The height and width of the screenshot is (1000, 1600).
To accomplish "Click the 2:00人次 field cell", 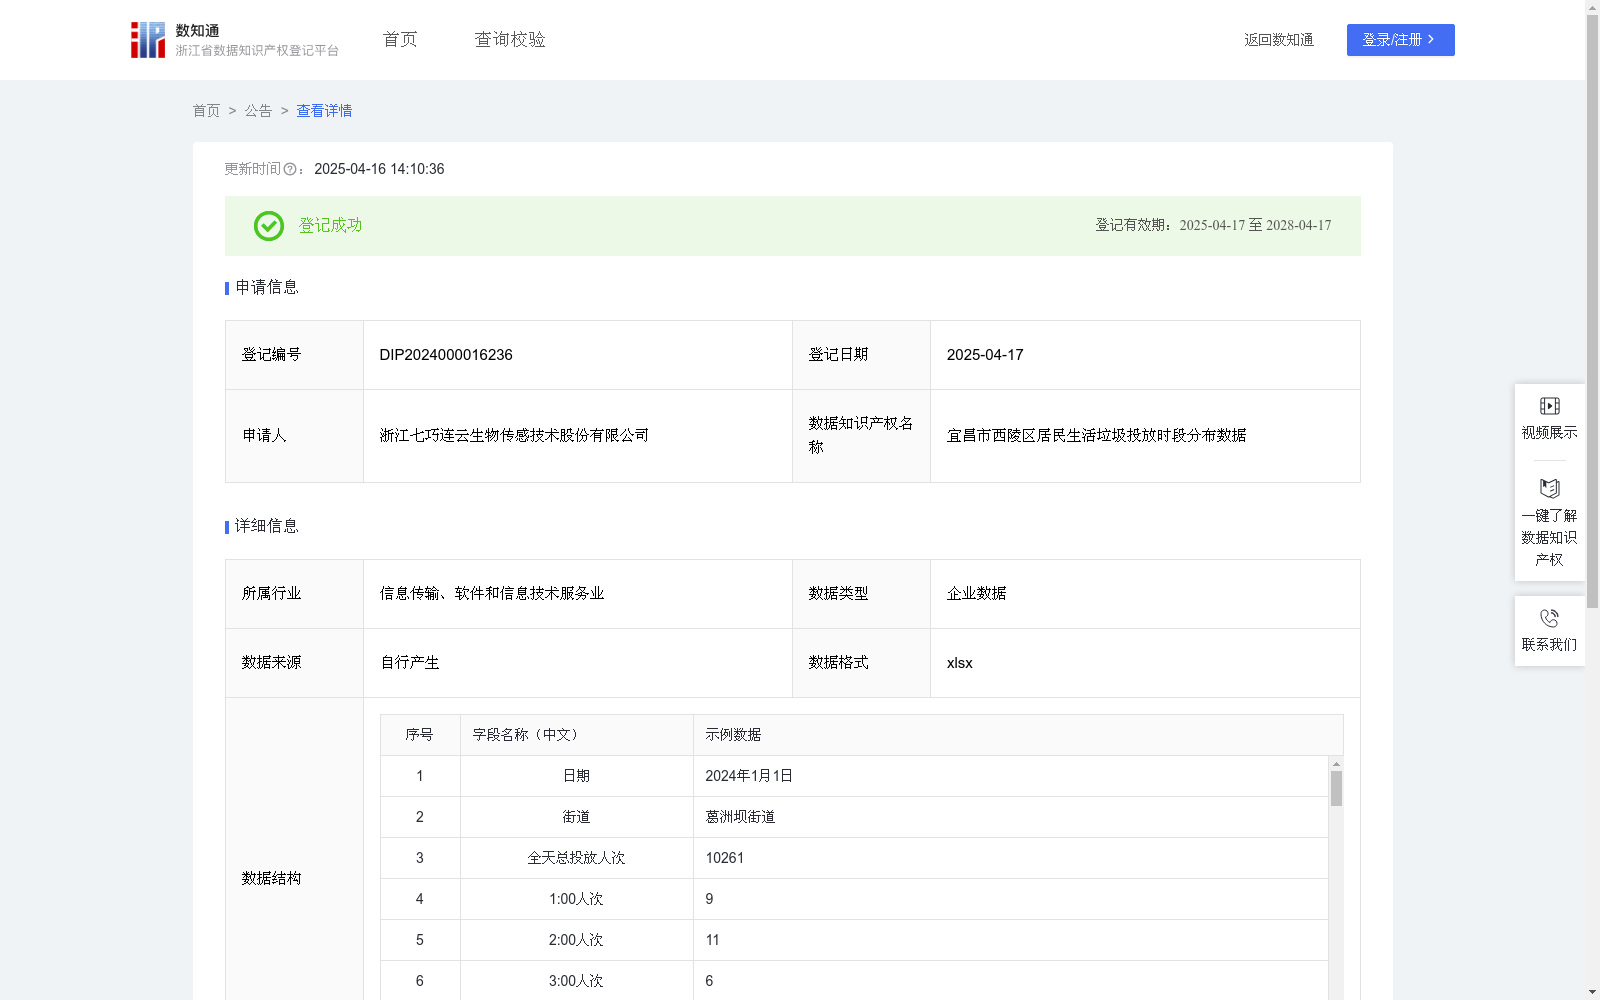I will pyautogui.click(x=576, y=940).
